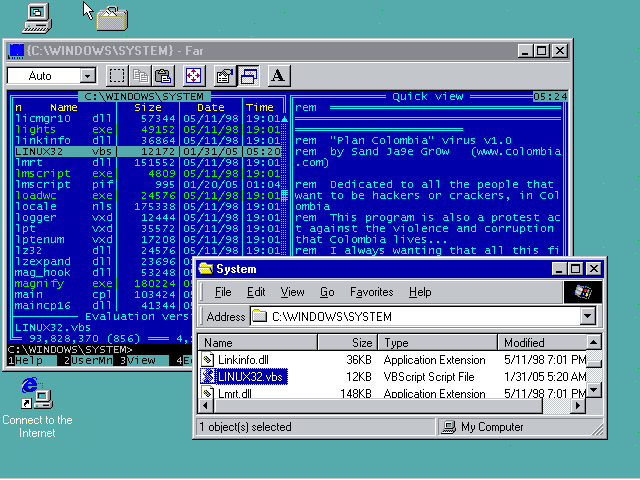Click My Computer icon in the status bar
This screenshot has height=480, width=640.
tap(449, 427)
